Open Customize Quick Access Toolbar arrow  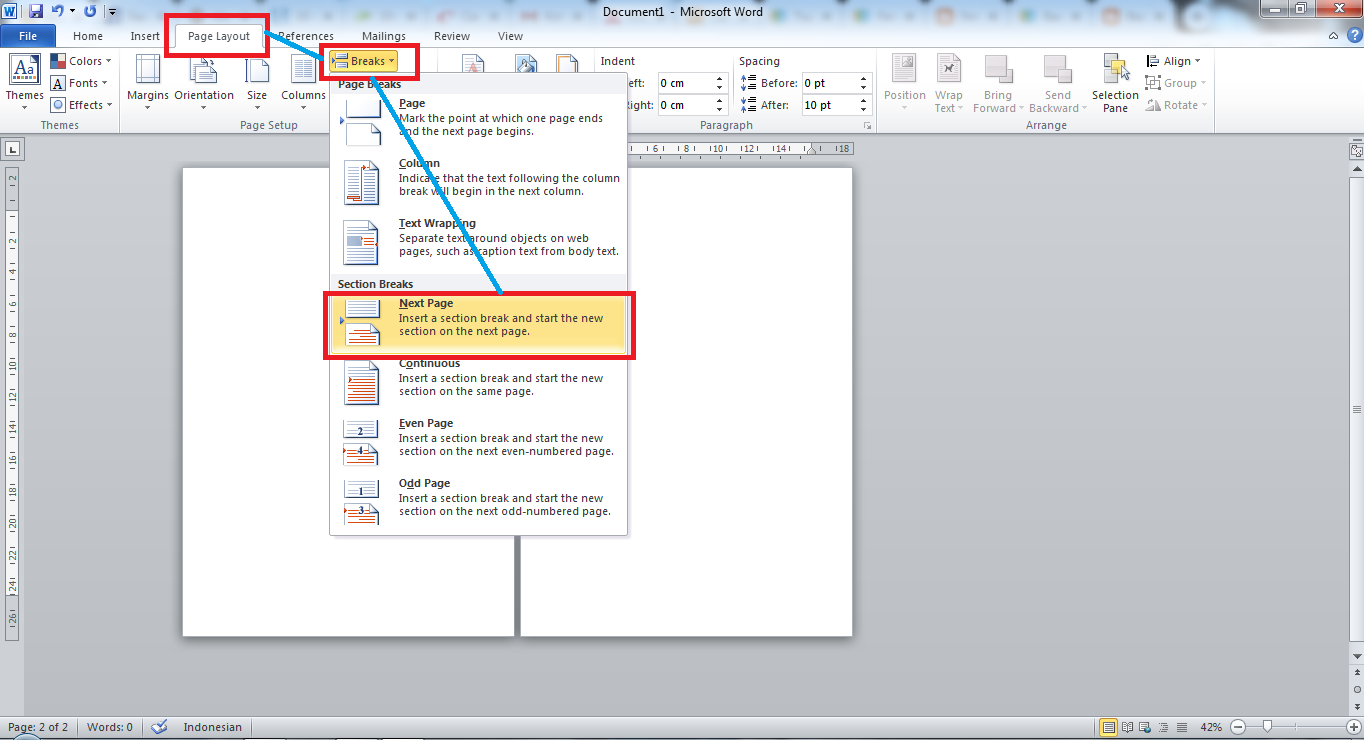click(112, 12)
